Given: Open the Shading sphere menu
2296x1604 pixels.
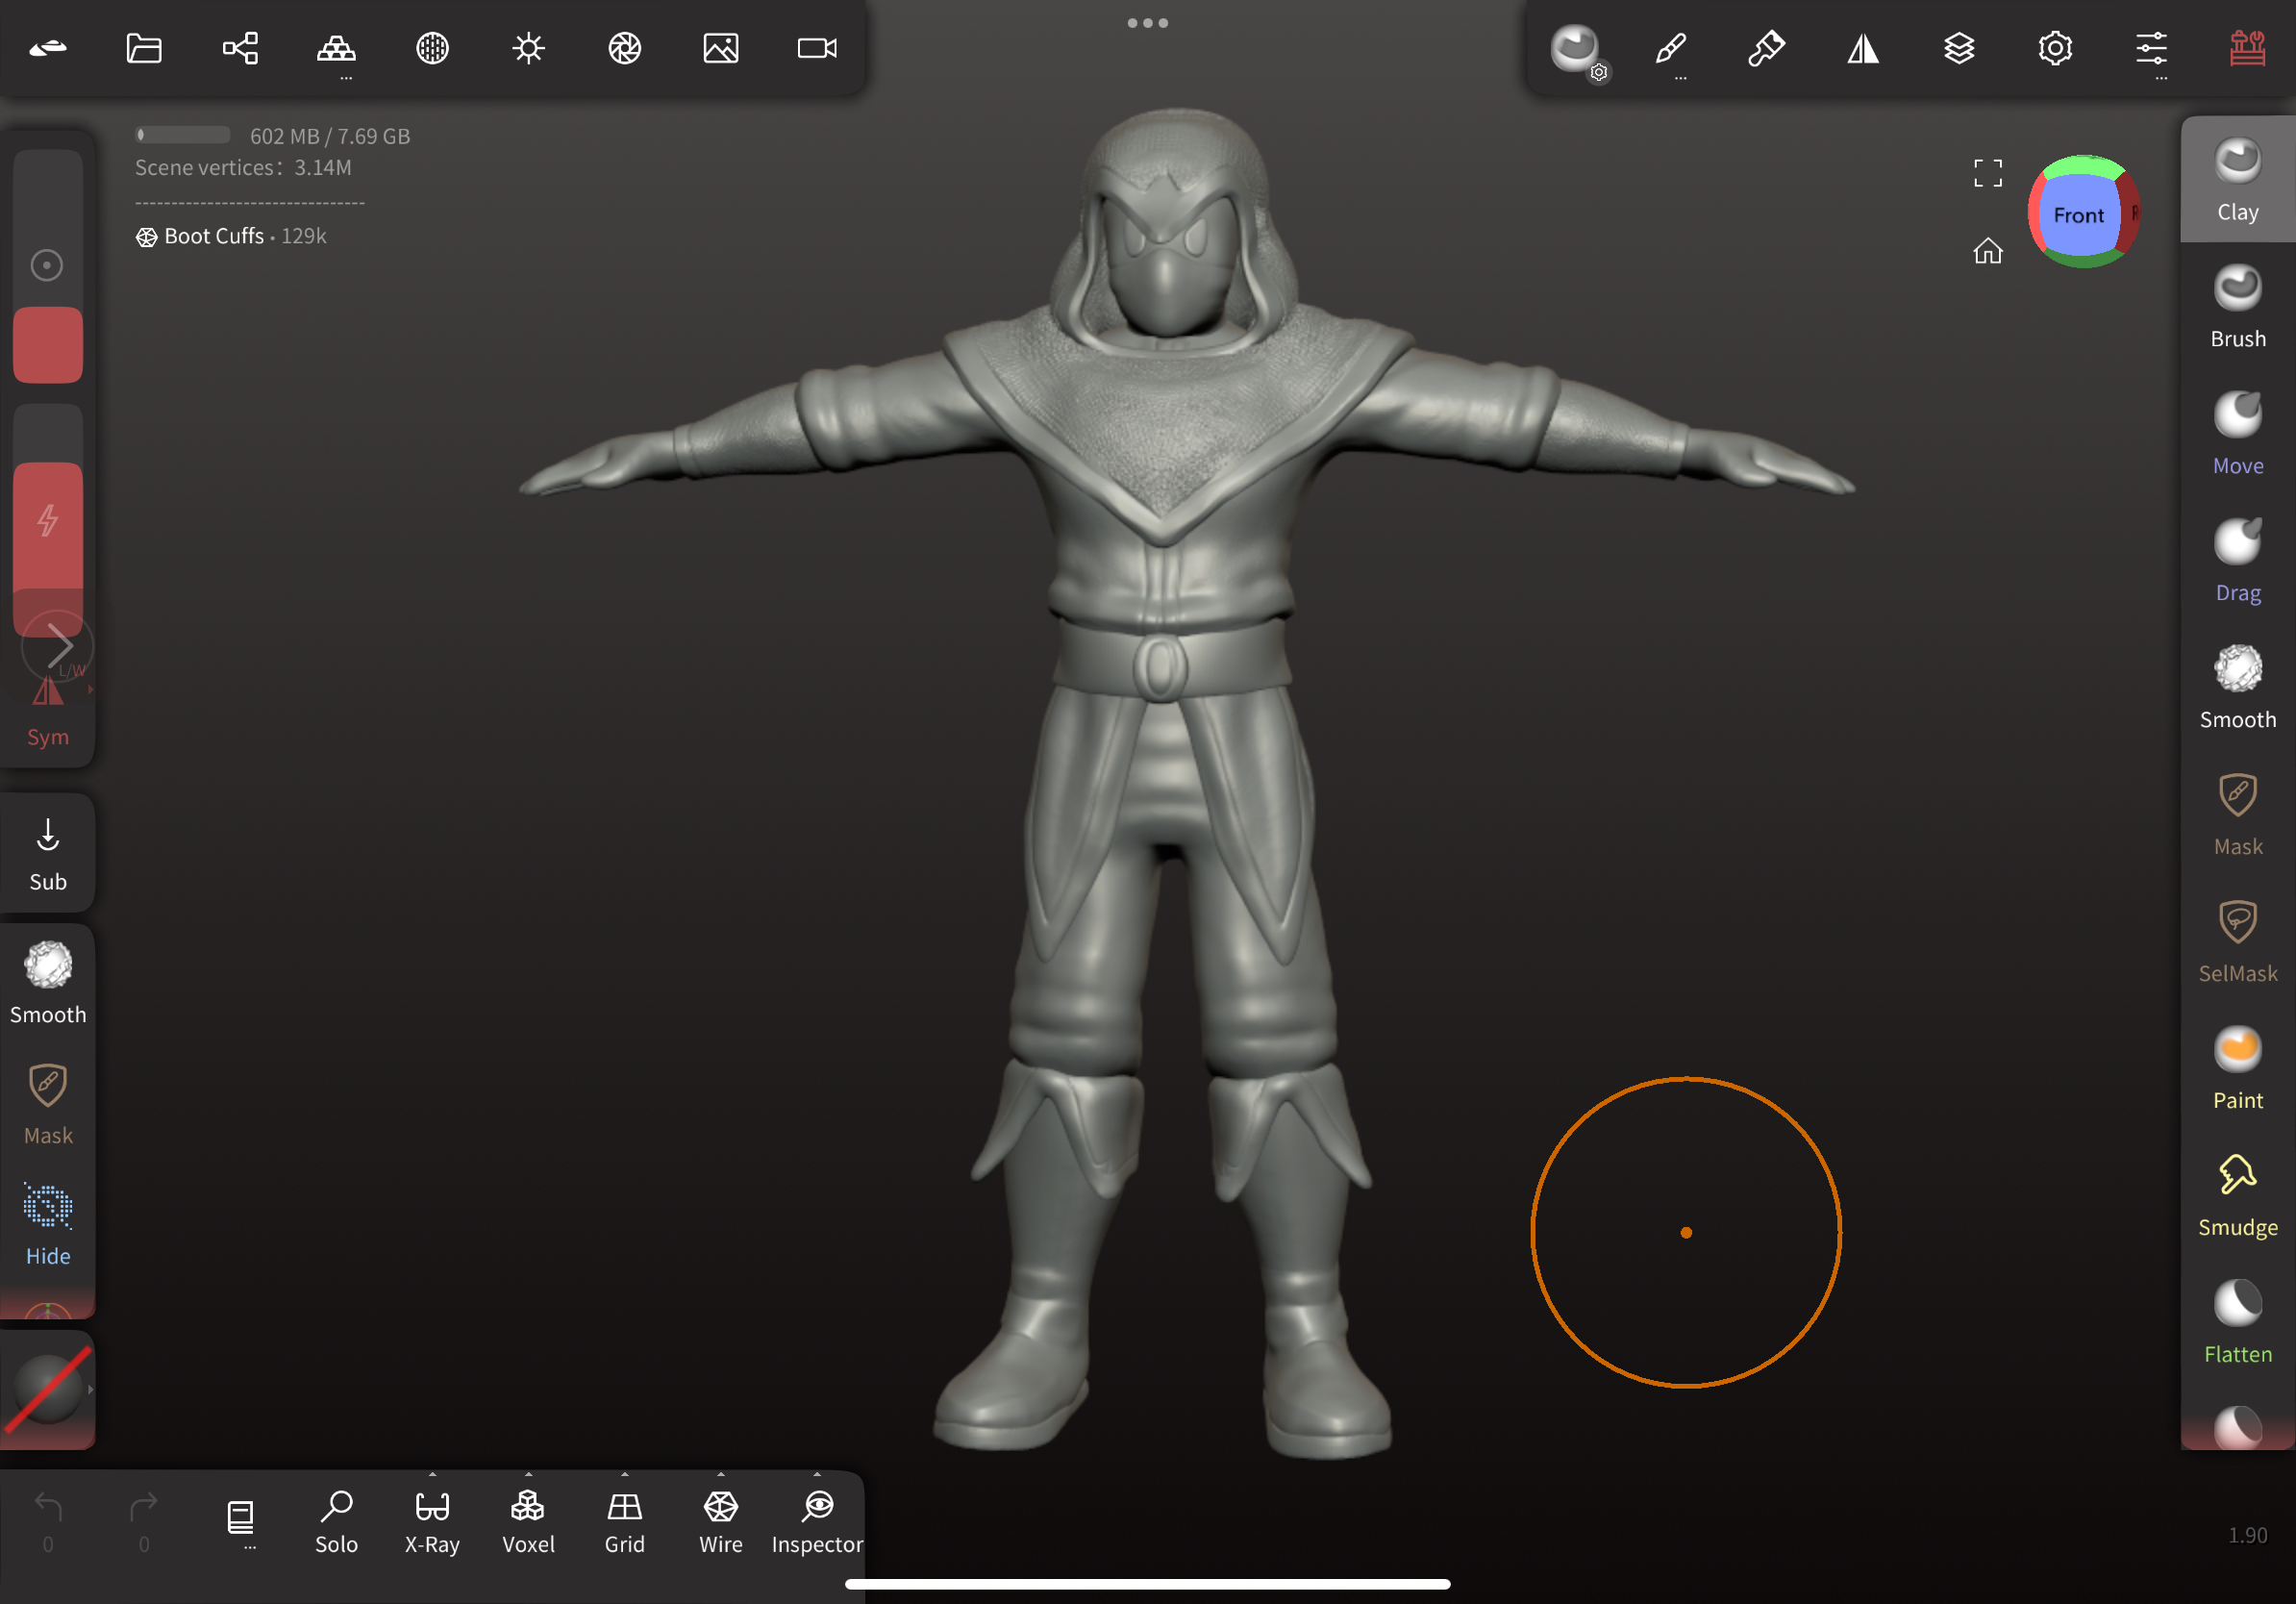Looking at the screenshot, I should click(432, 48).
